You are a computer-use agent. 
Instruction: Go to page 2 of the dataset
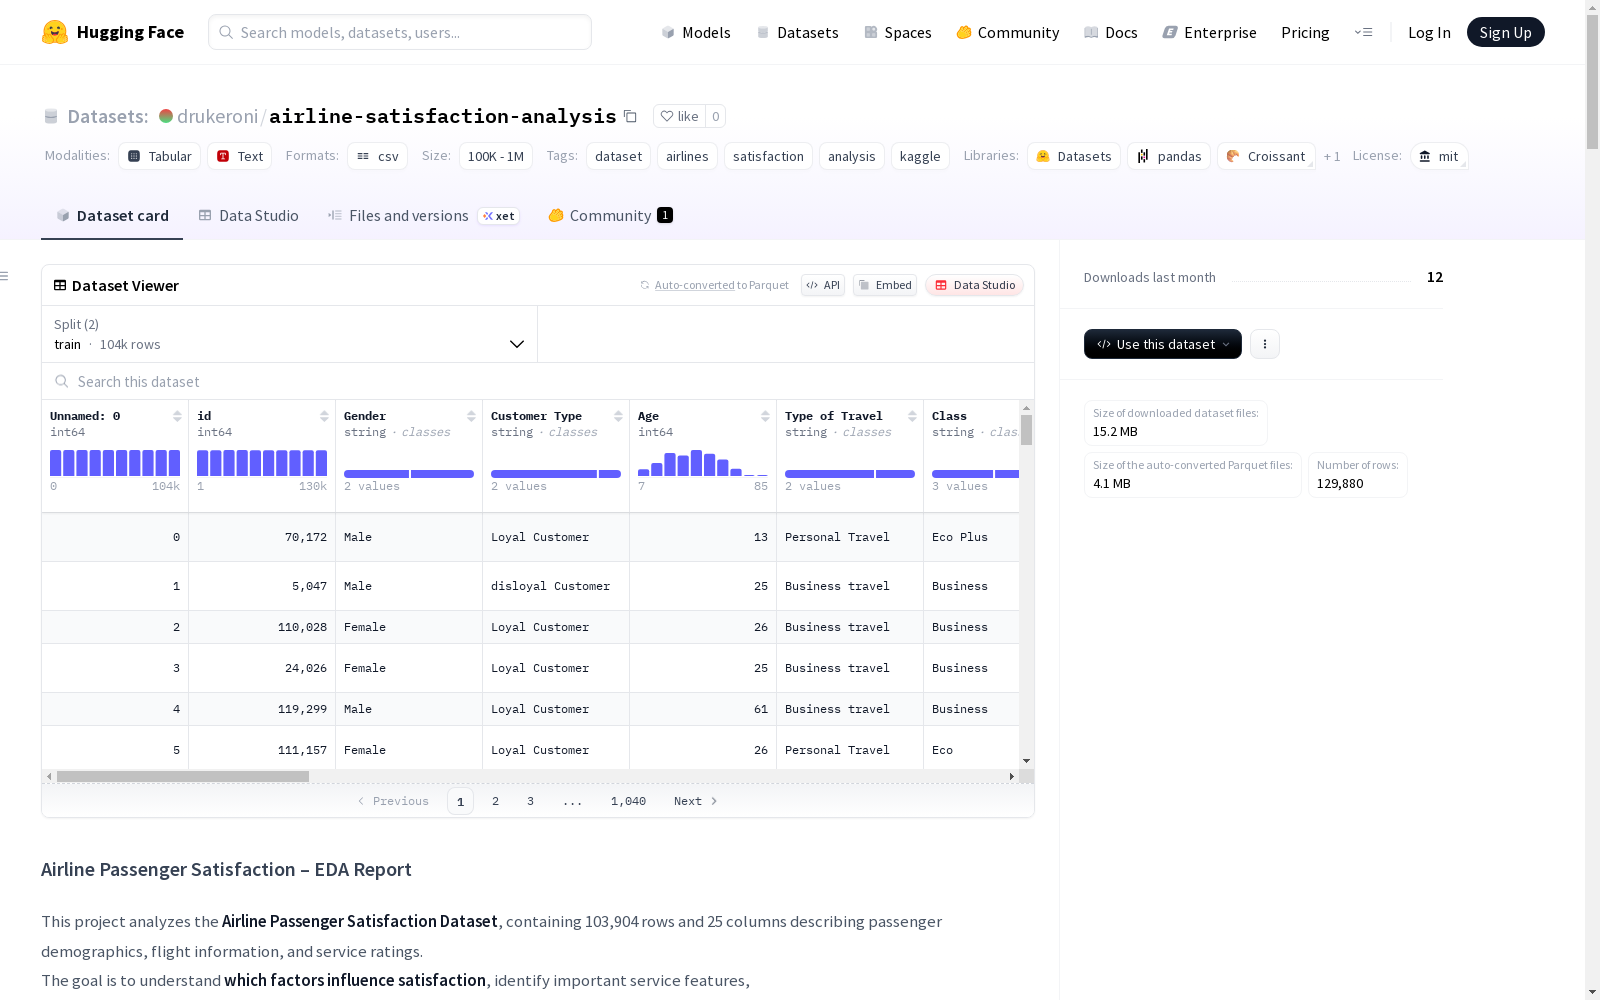click(495, 801)
